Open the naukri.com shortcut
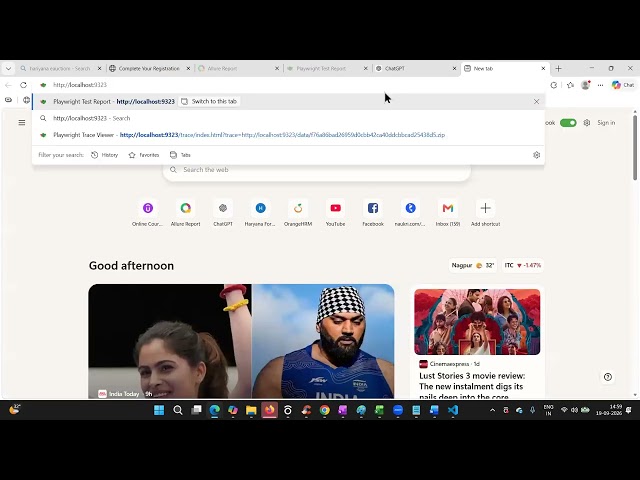 click(410, 213)
